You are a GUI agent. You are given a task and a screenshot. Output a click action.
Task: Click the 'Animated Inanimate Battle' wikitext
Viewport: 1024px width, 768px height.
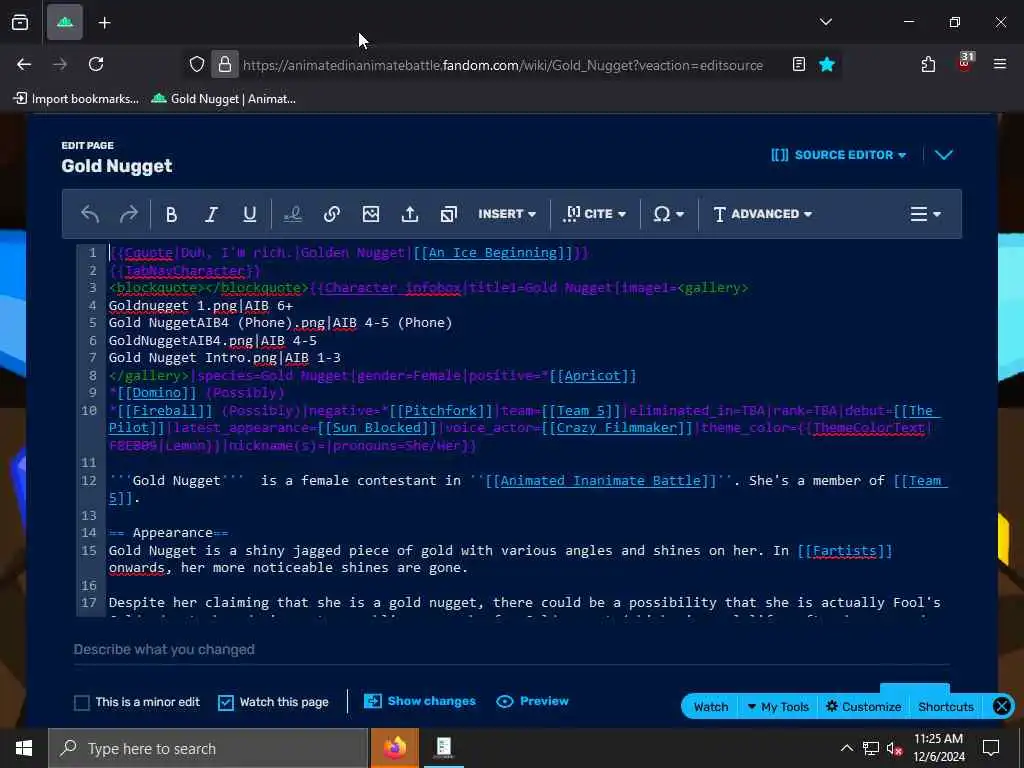[600, 481]
